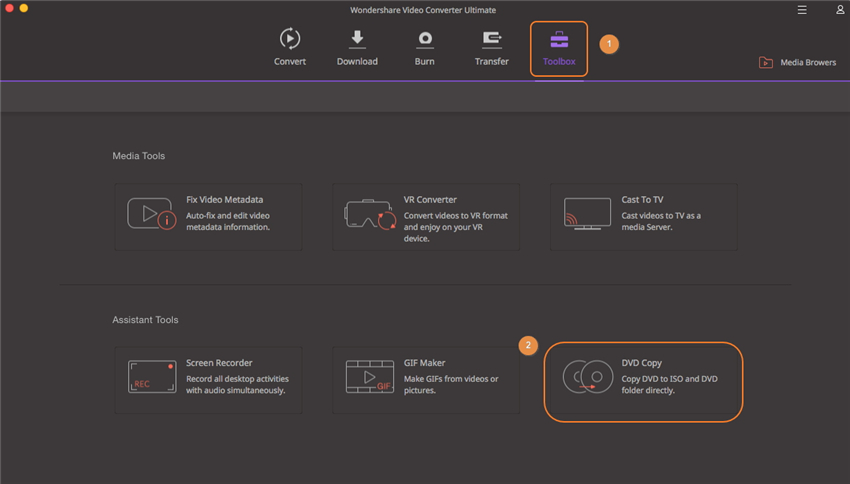Click the Download arrow icon
Image resolution: width=850 pixels, height=484 pixels.
(x=357, y=39)
